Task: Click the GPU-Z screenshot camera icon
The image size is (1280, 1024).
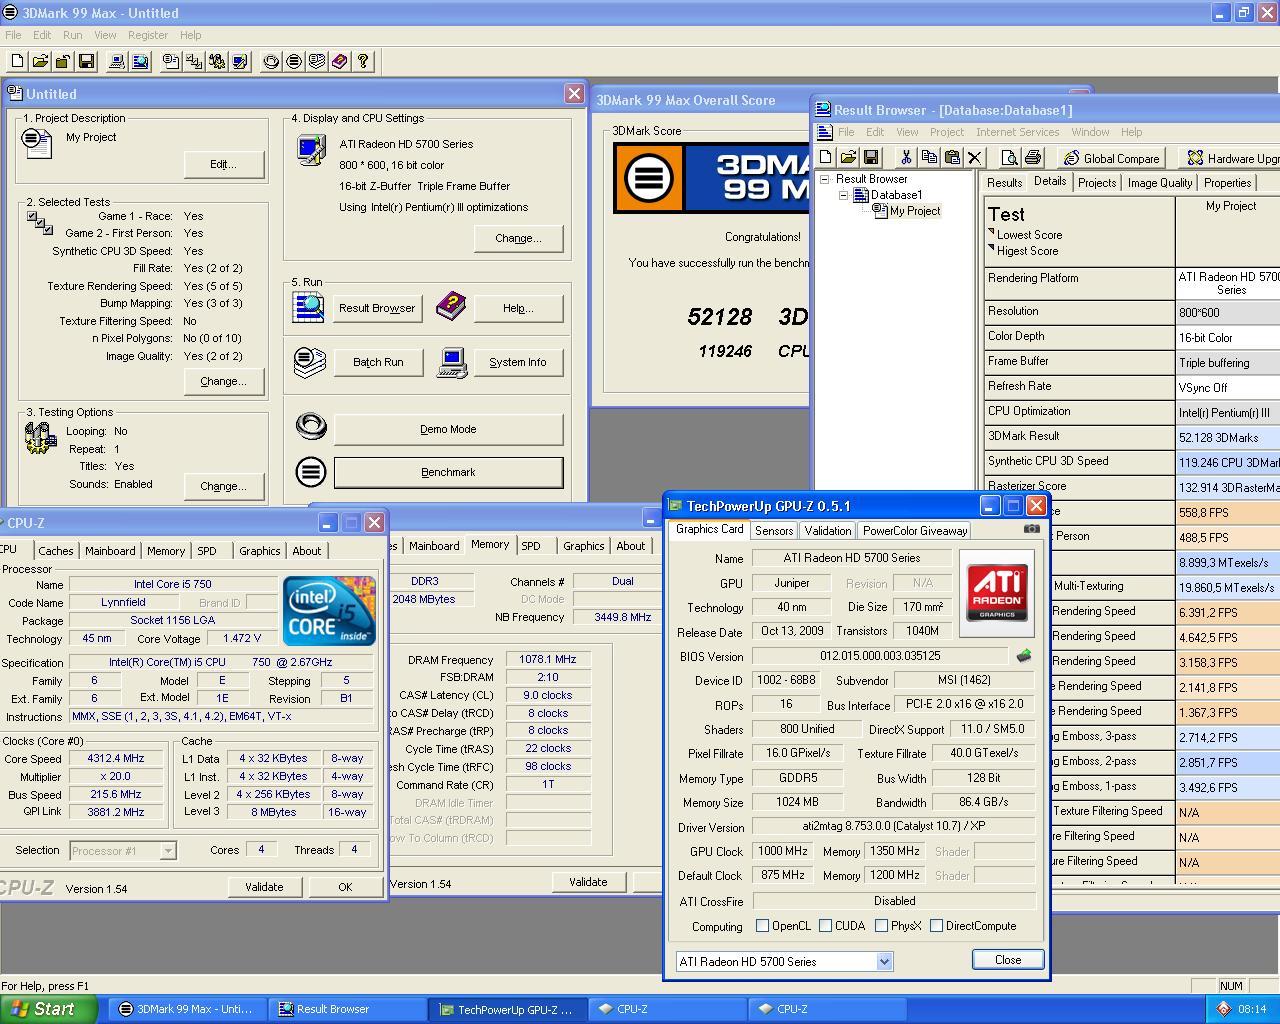Action: (x=1032, y=529)
